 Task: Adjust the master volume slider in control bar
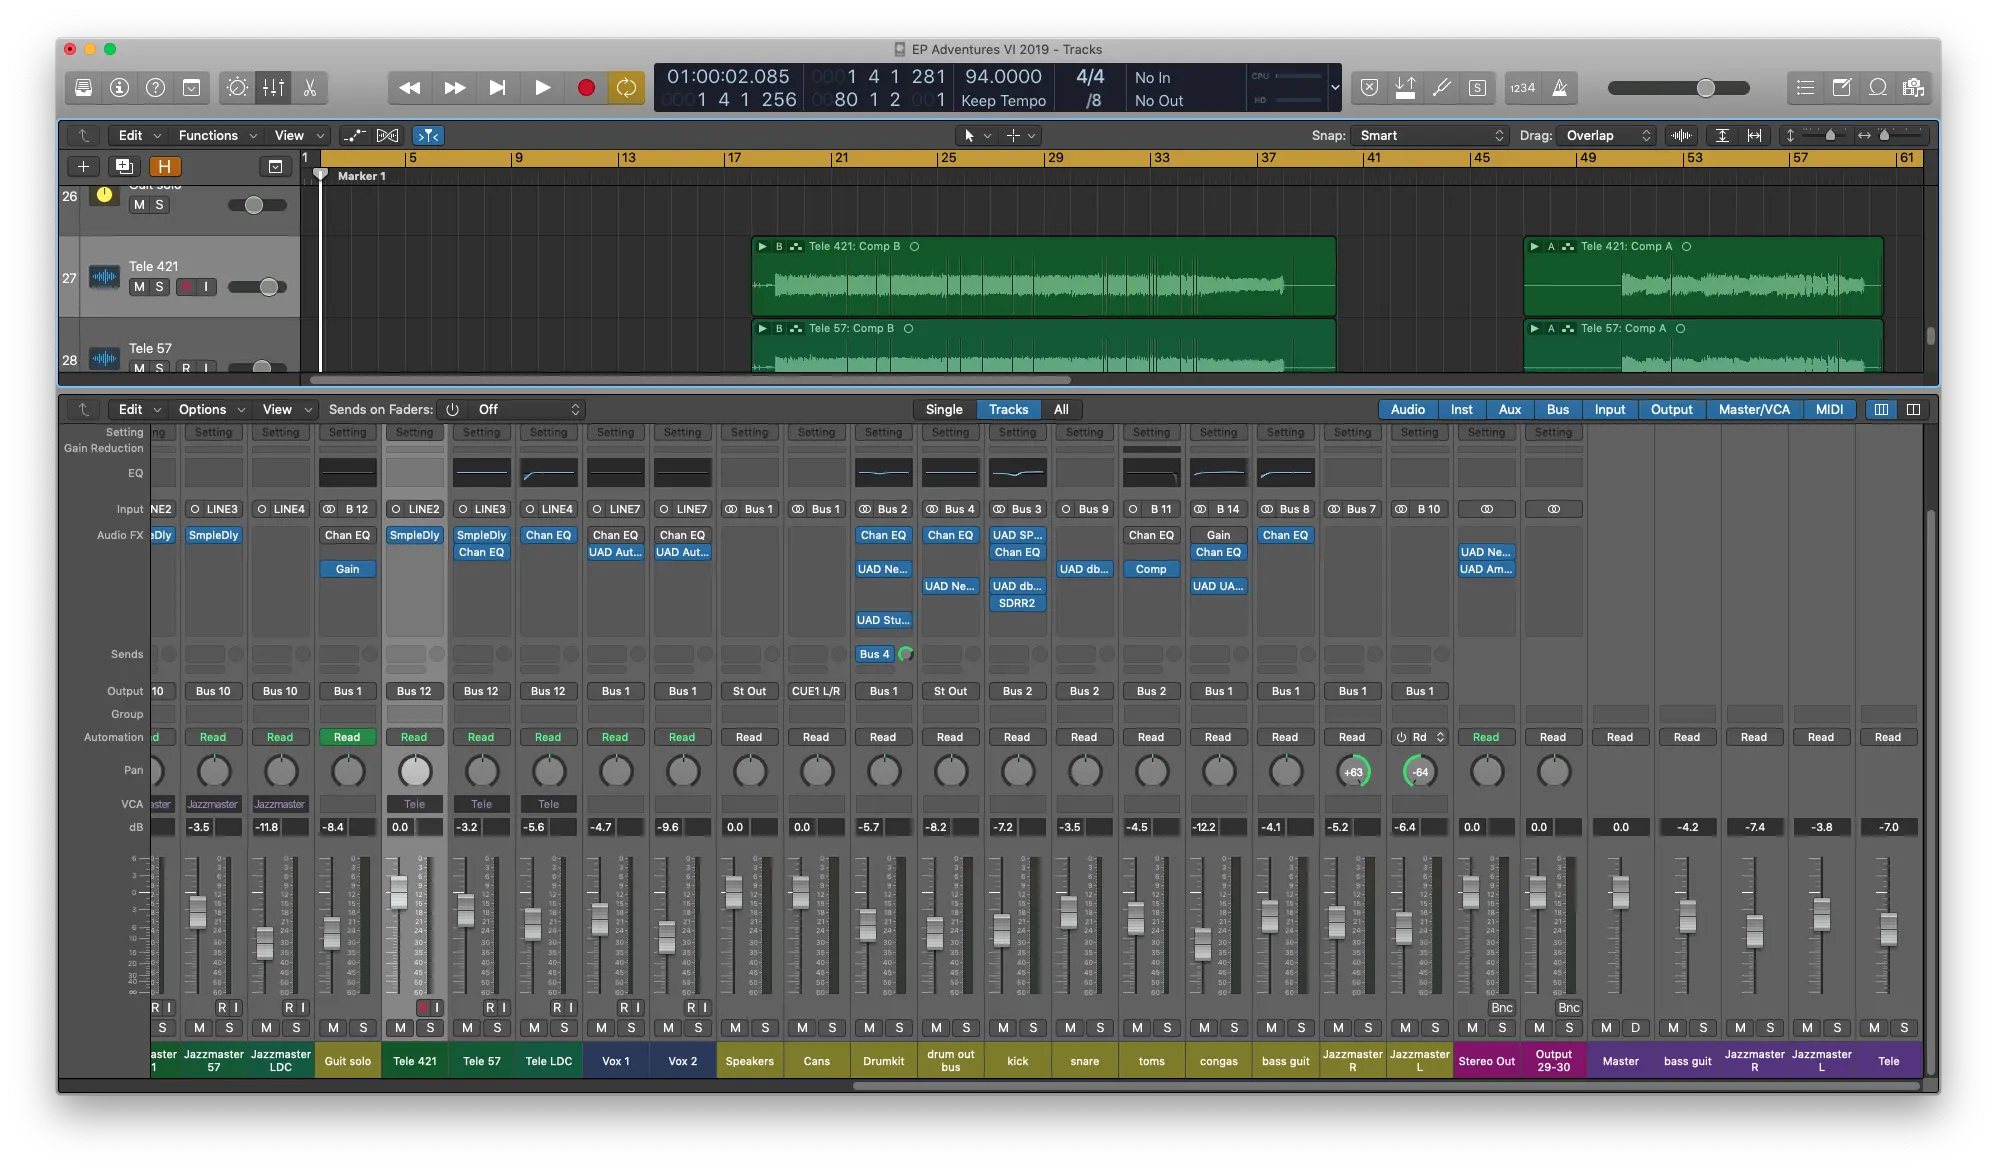[1705, 88]
